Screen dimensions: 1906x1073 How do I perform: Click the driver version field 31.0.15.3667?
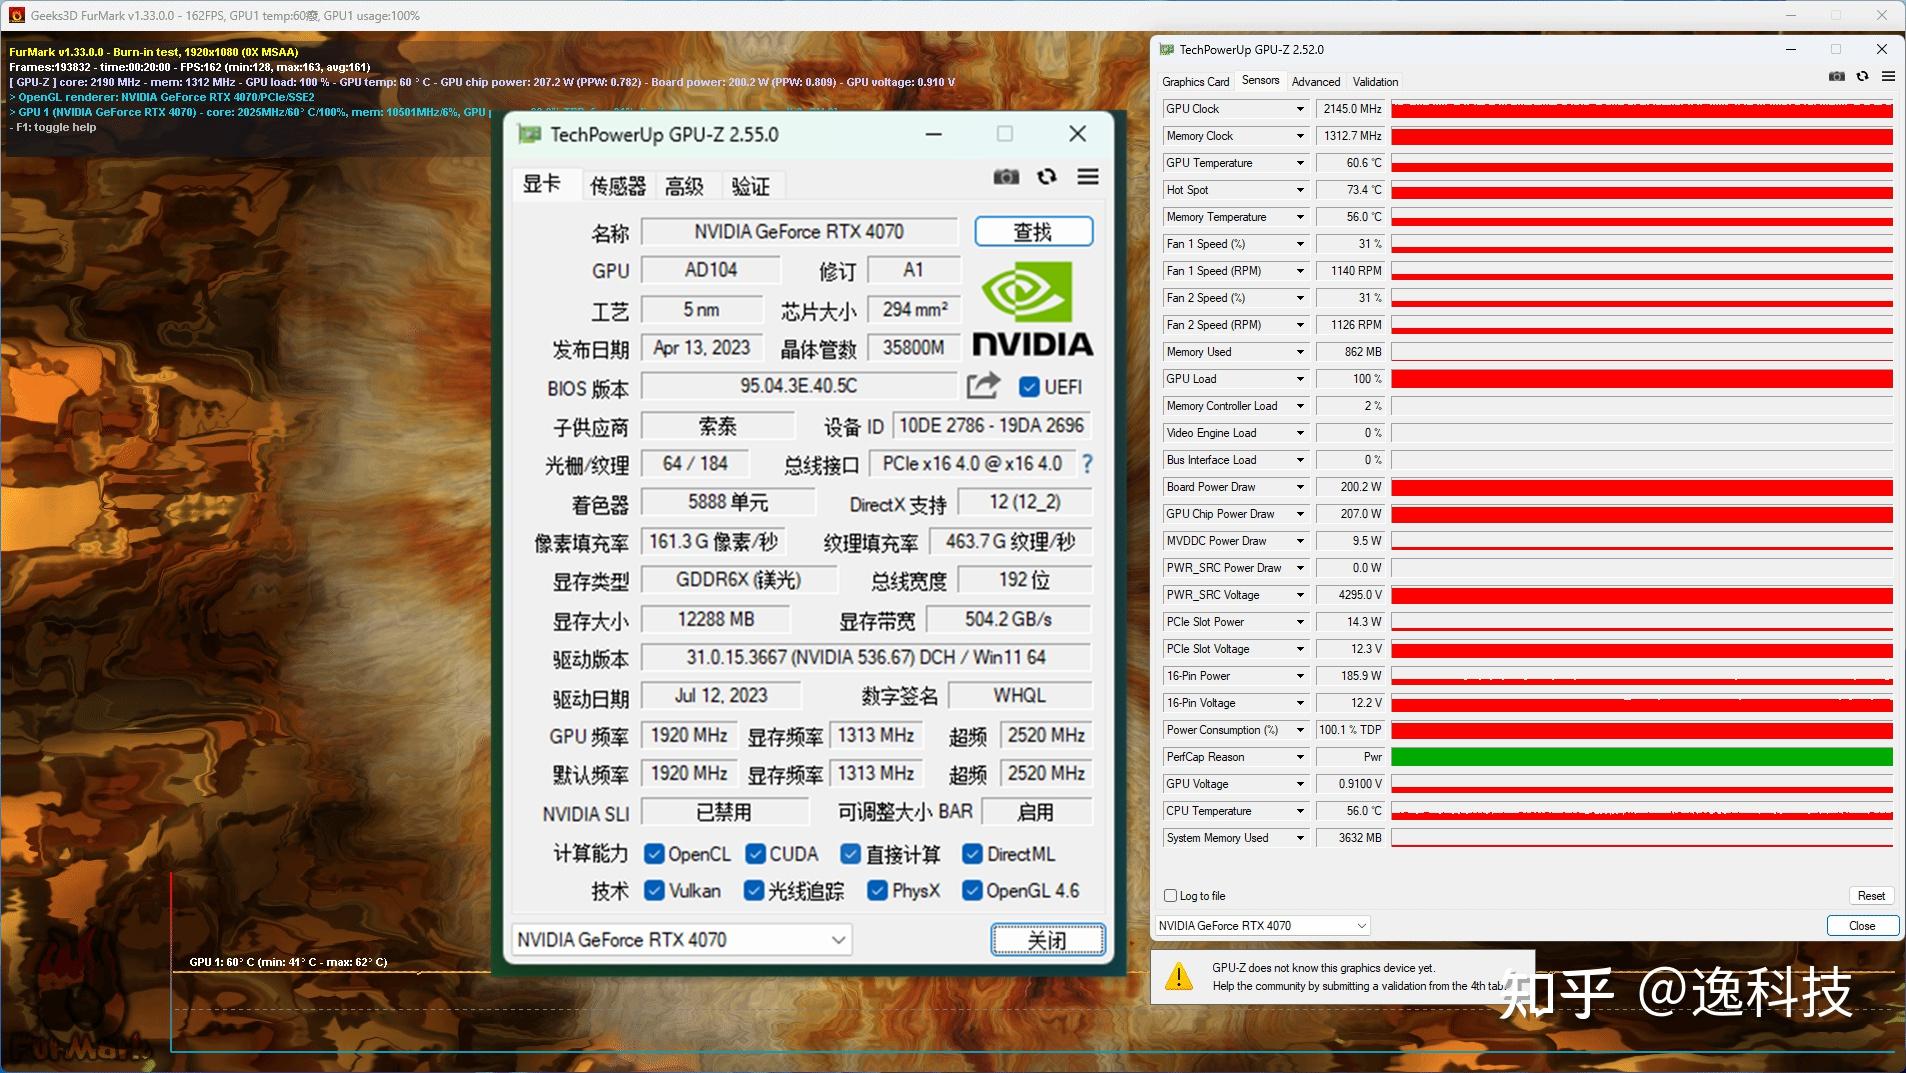pyautogui.click(x=866, y=658)
